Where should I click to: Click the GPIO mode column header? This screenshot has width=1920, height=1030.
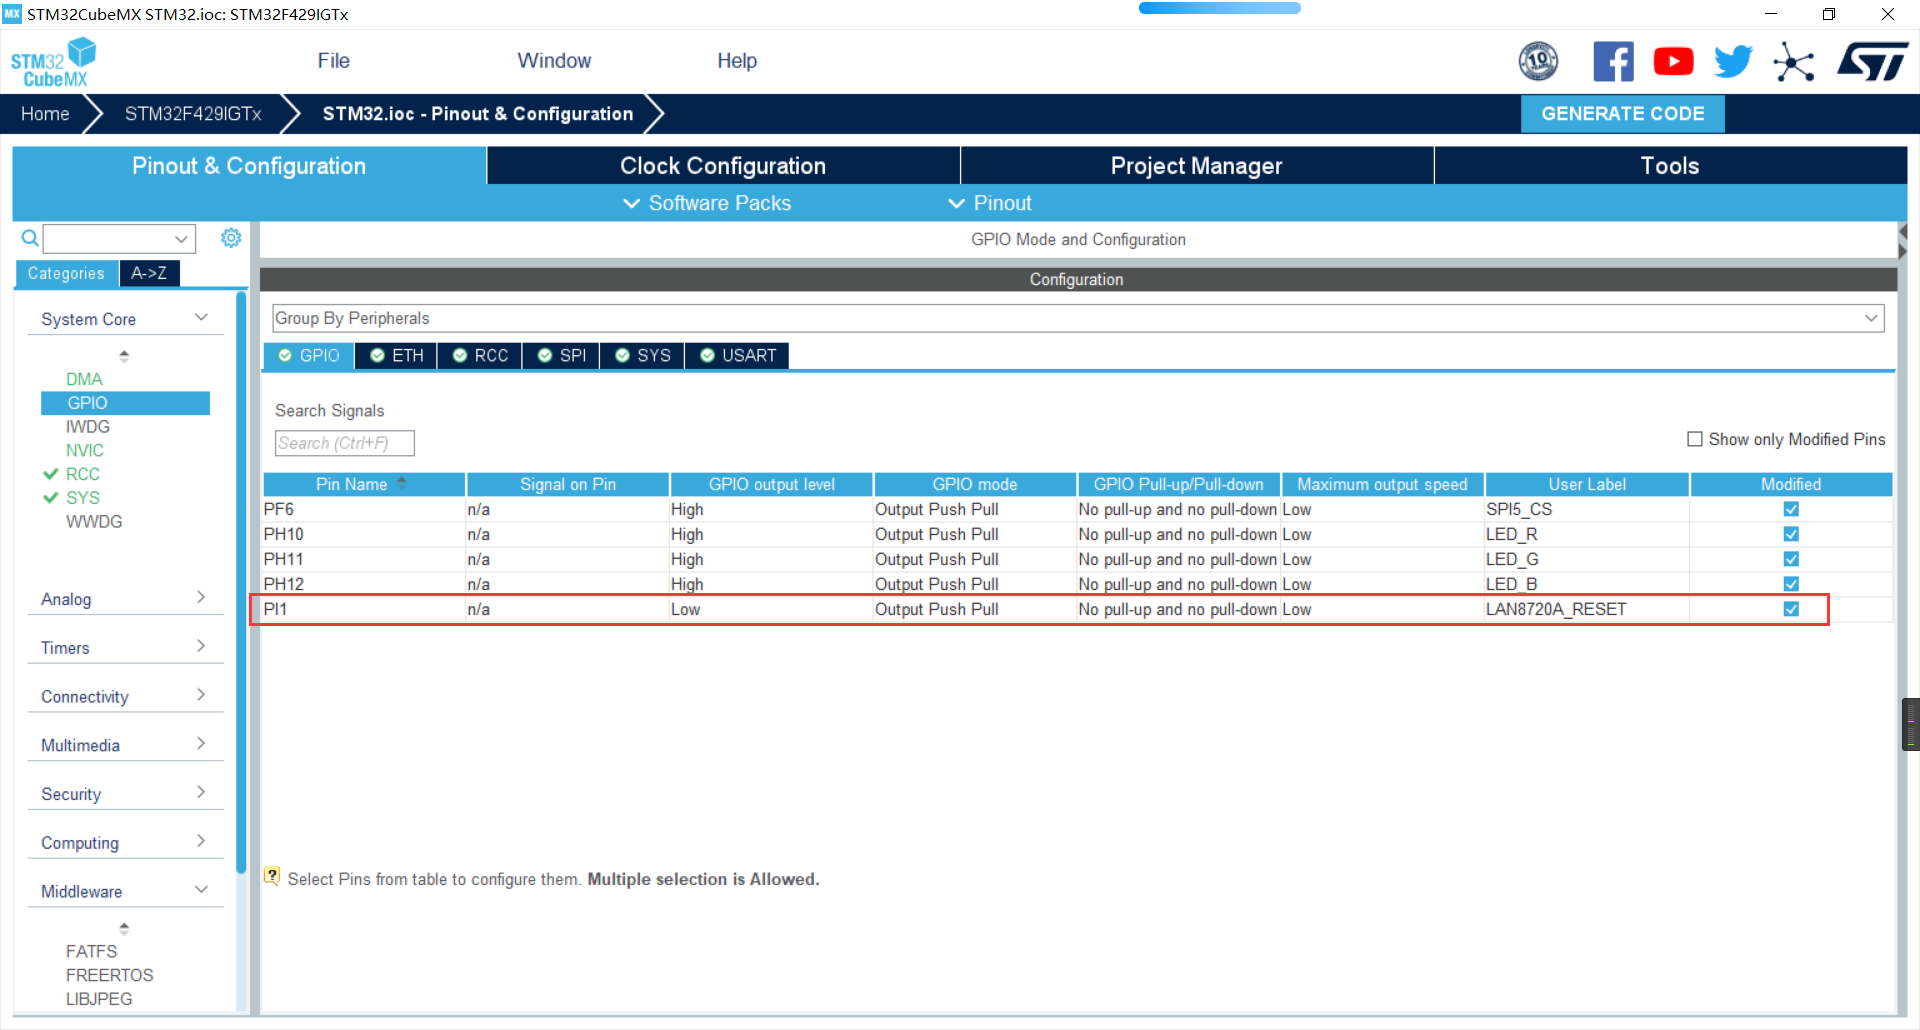coord(975,484)
